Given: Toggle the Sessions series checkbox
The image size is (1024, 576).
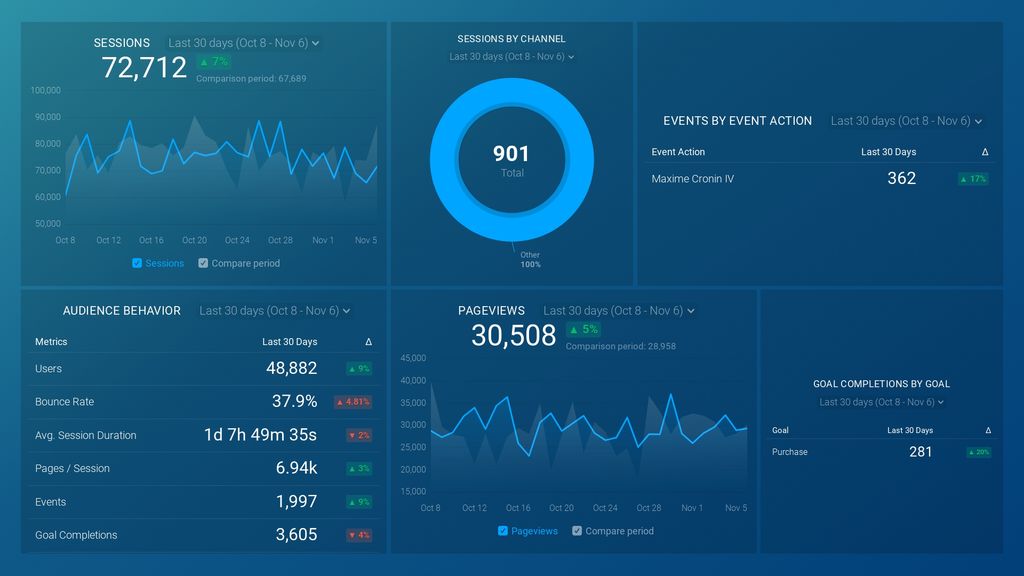Looking at the screenshot, I should (137, 263).
